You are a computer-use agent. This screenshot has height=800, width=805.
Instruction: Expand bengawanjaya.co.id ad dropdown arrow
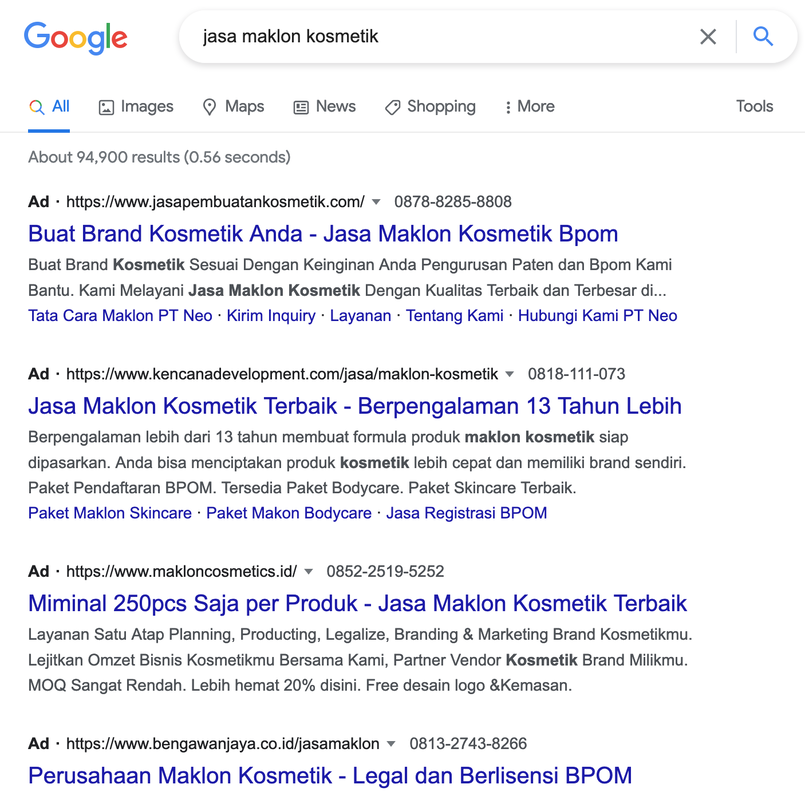pos(391,744)
